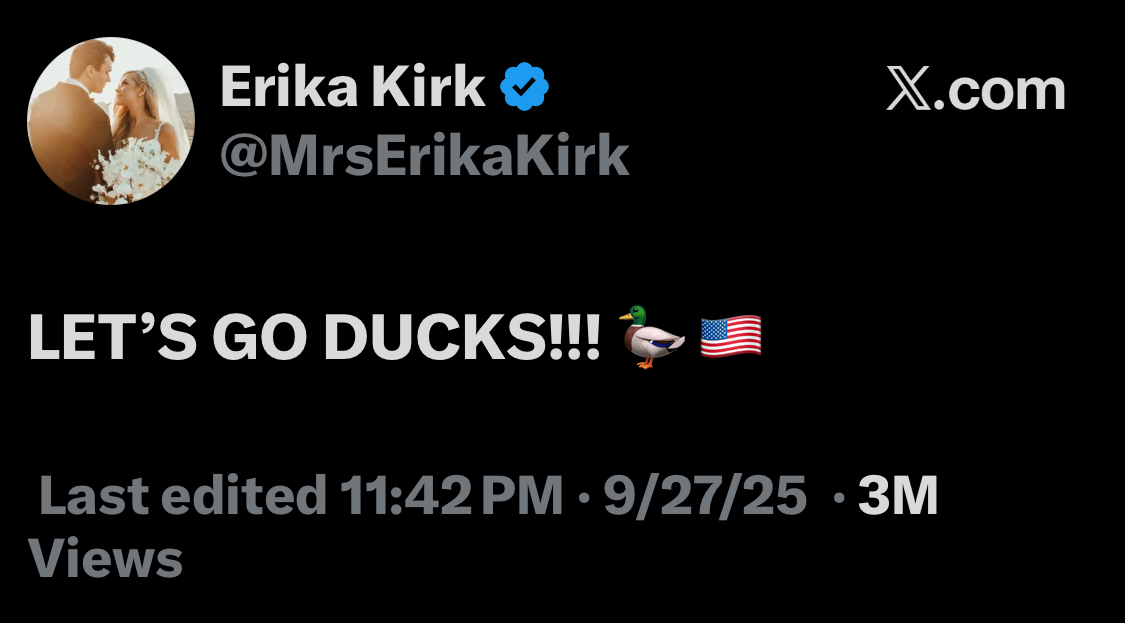Click the American flag emoji
The image size is (1125, 623).
731,337
